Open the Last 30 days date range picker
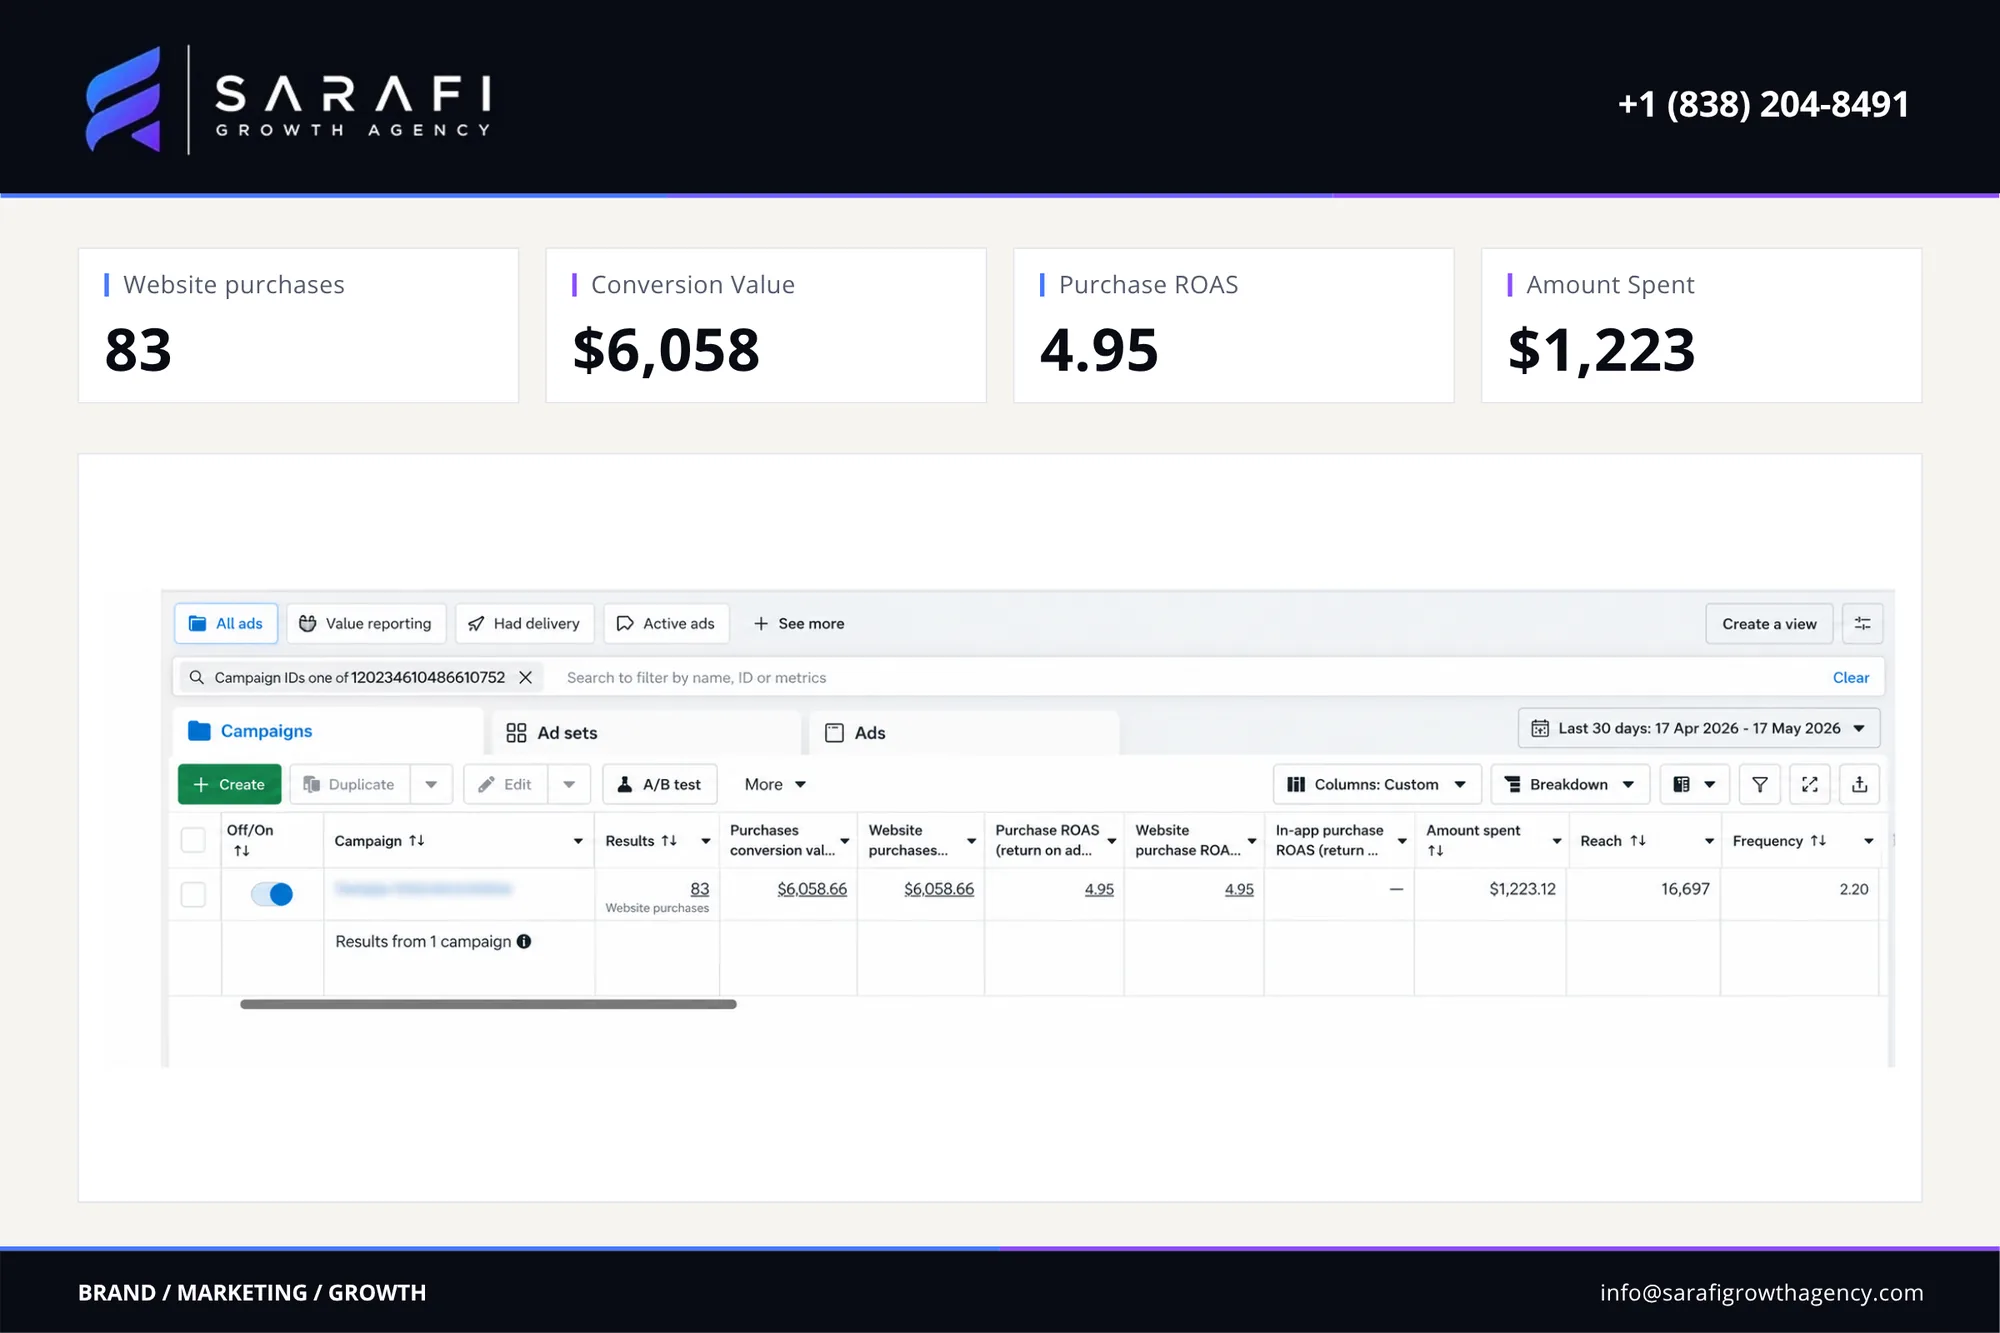This screenshot has height=1333, width=2000. (1699, 728)
